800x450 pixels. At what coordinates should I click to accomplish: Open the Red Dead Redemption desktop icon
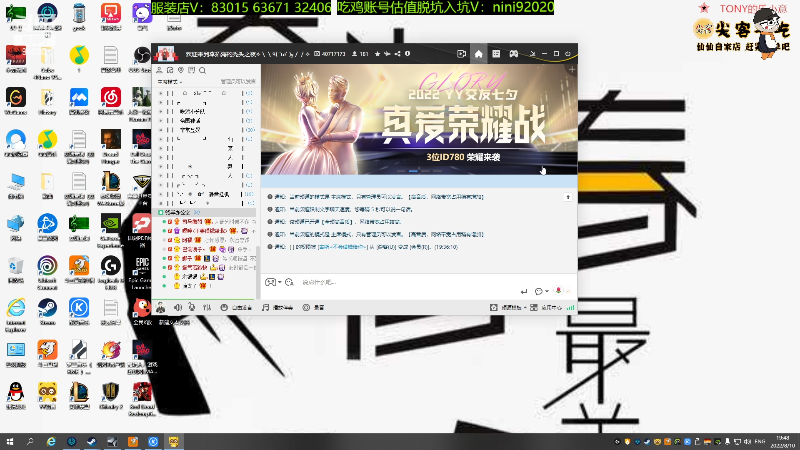pyautogui.click(x=141, y=396)
